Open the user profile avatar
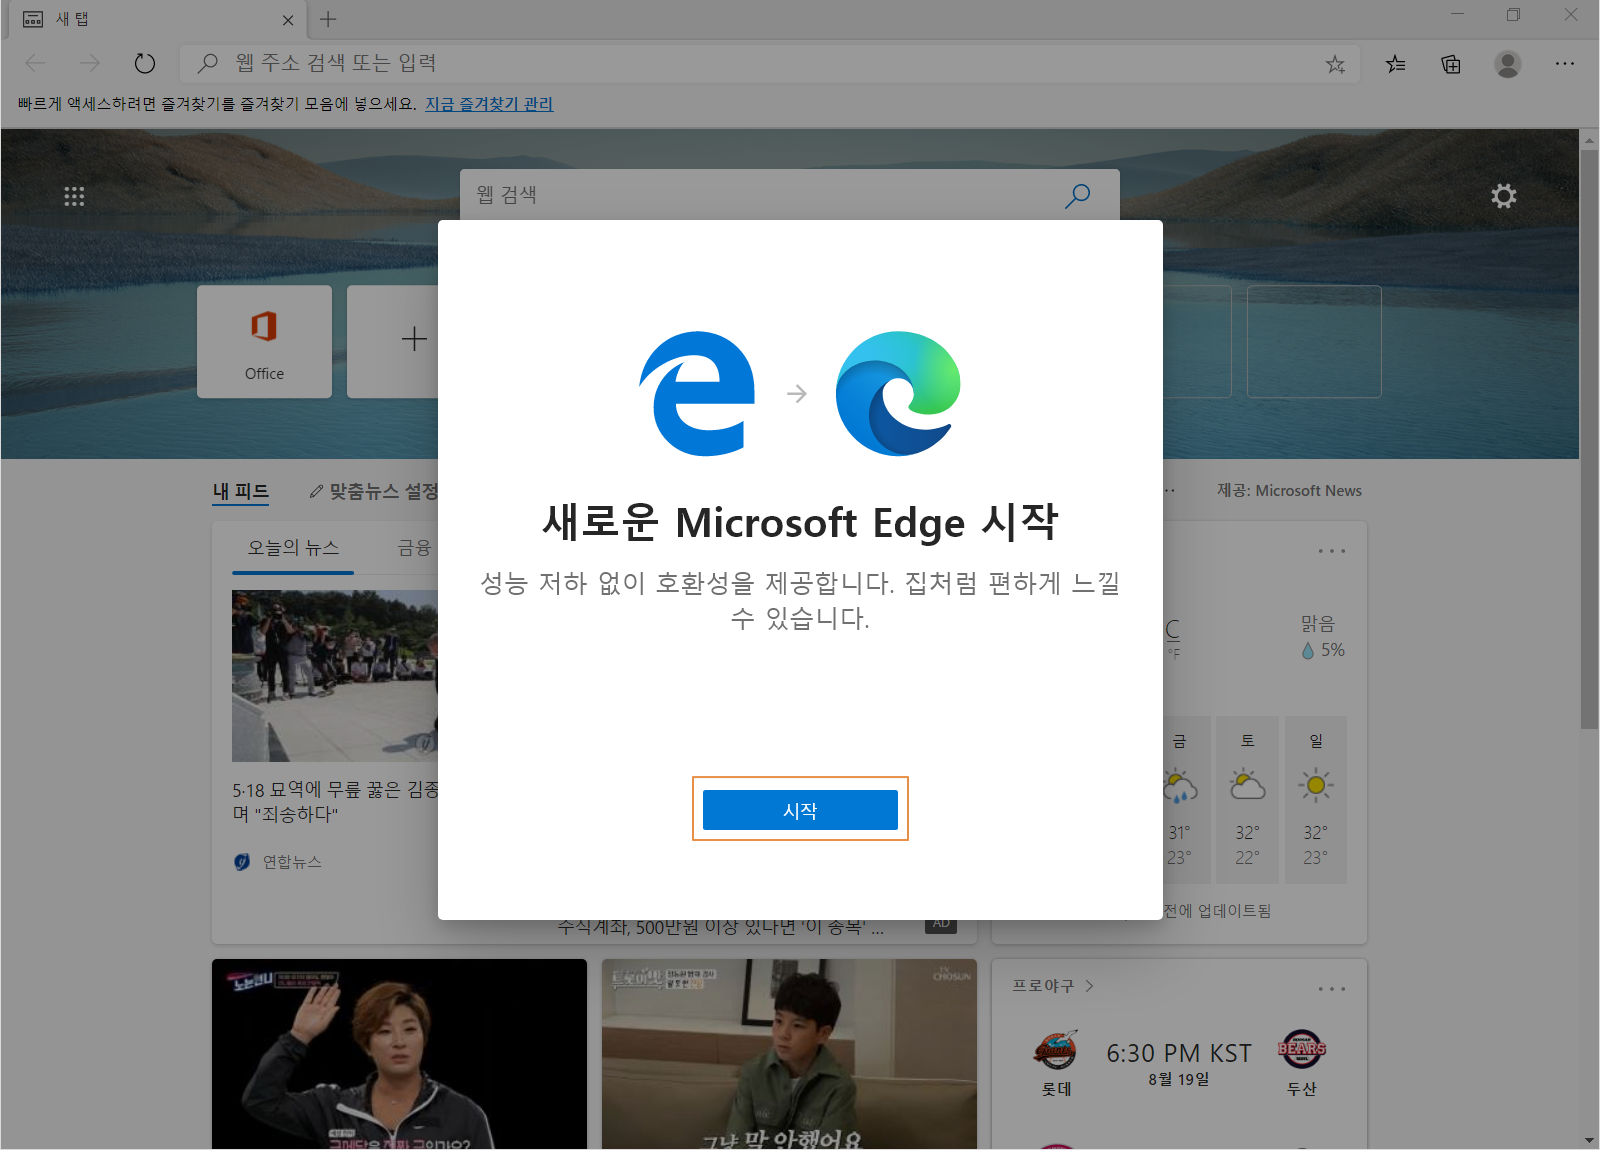1600x1150 pixels. 1508,64
